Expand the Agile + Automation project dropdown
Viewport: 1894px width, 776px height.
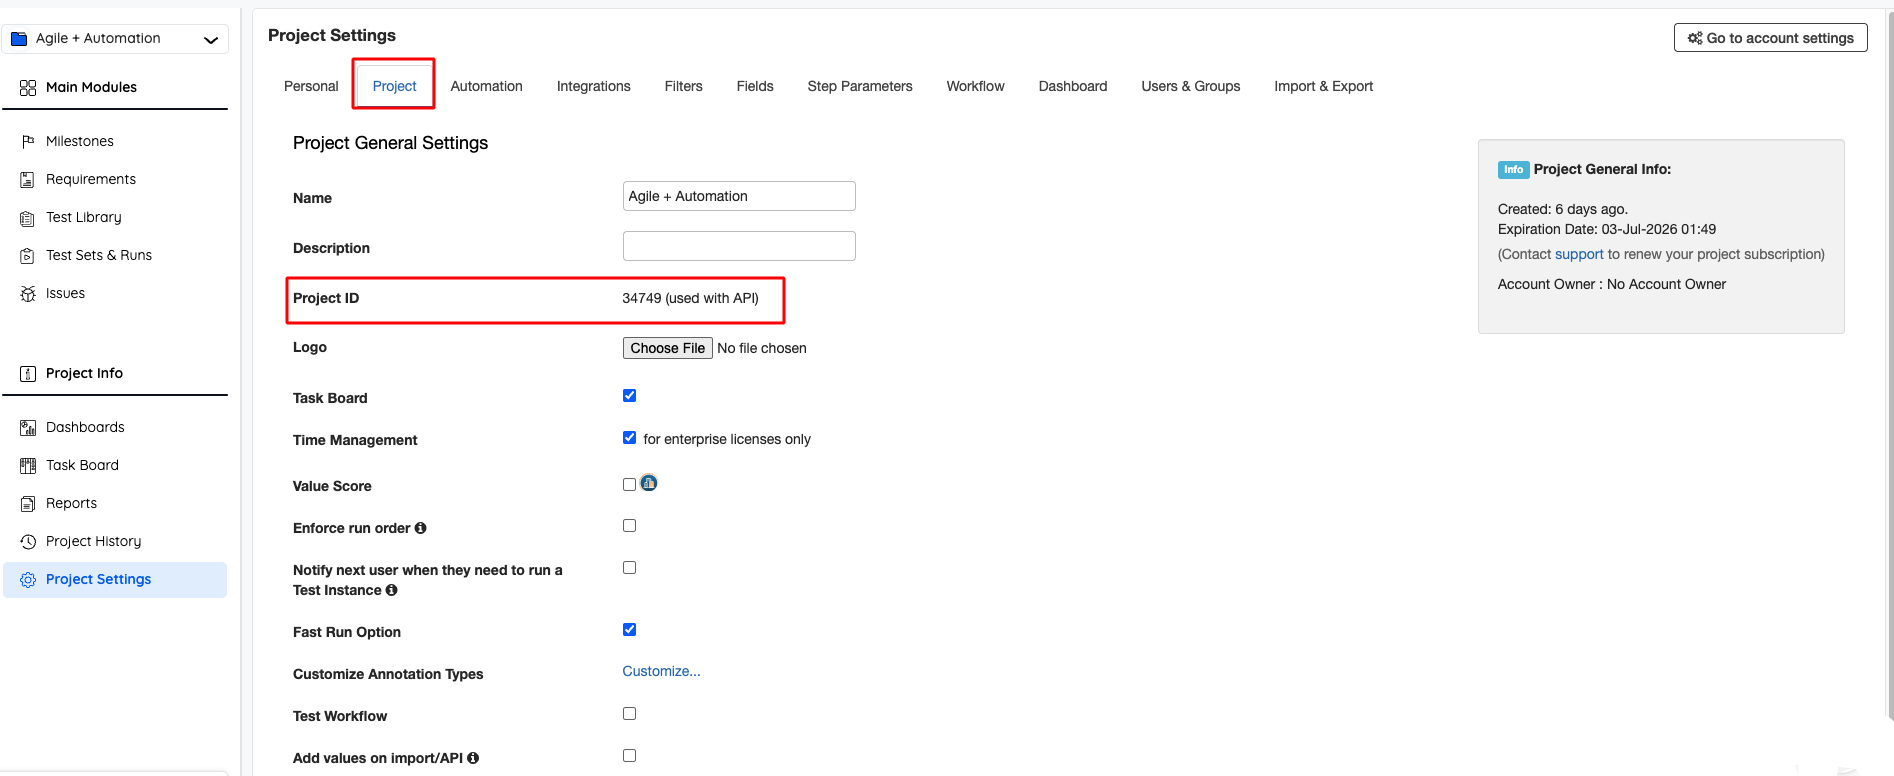[116, 39]
